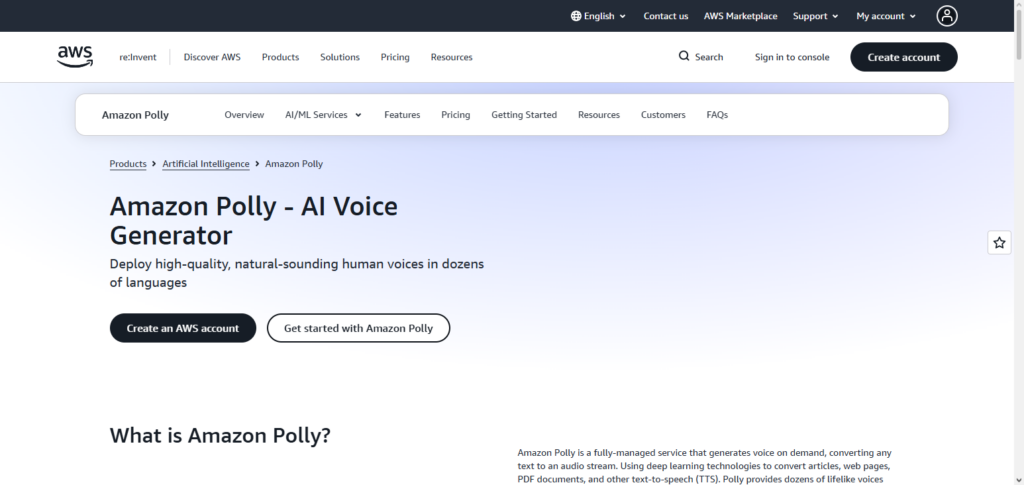This screenshot has height=485, width=1024.
Task: Open the Discover AWS menu
Action: point(212,57)
